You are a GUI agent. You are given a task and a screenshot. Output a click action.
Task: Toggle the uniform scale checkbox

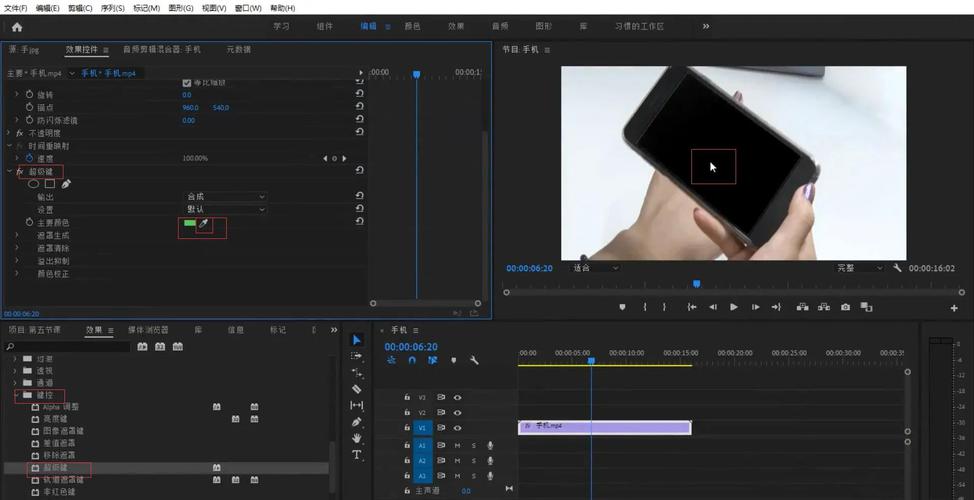(x=186, y=83)
